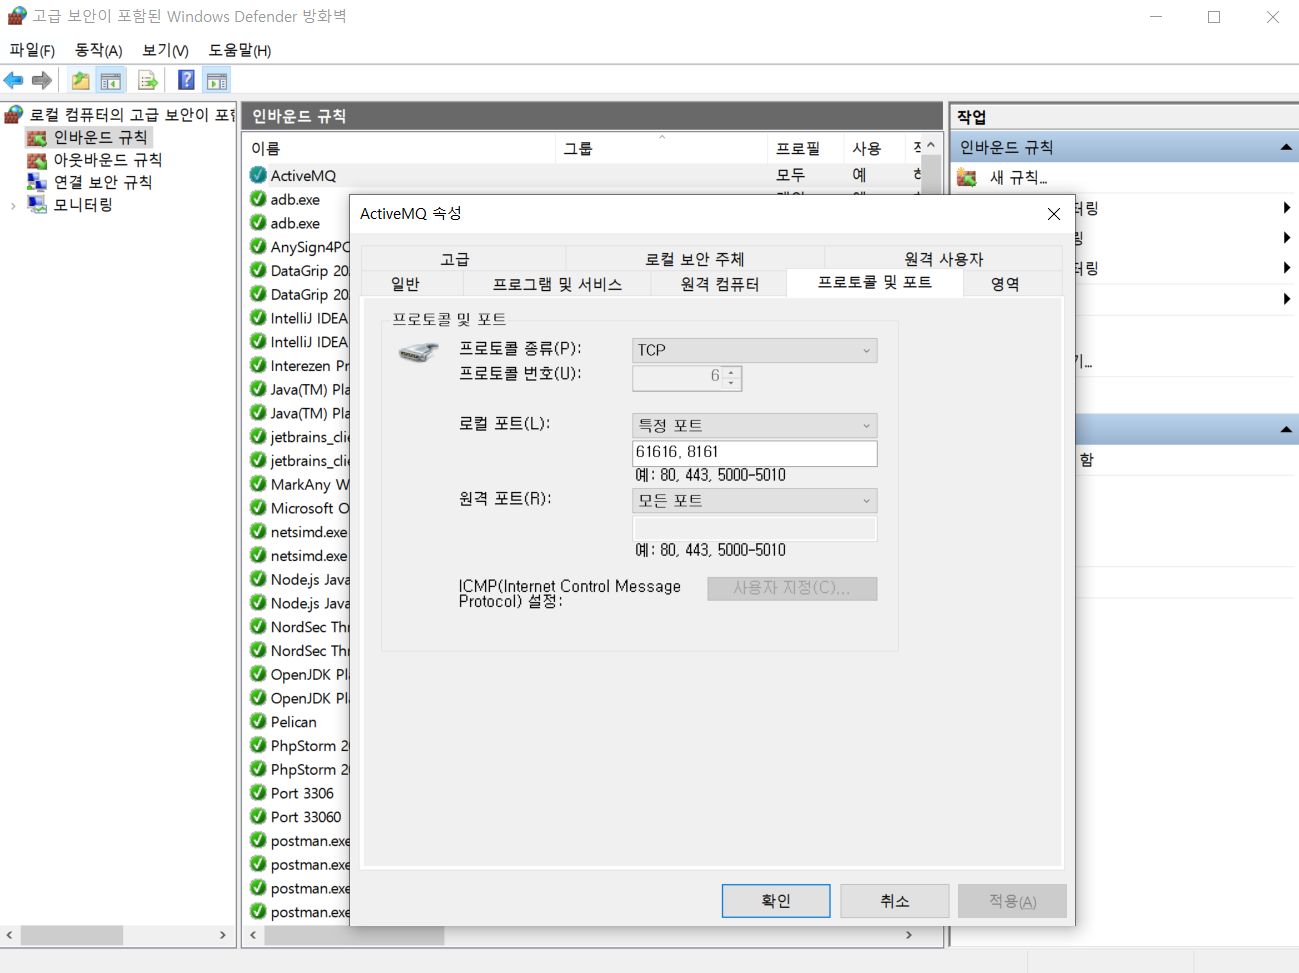1299x973 pixels.
Task: Sort rules by the 그룹 column header
Action: [x=661, y=148]
